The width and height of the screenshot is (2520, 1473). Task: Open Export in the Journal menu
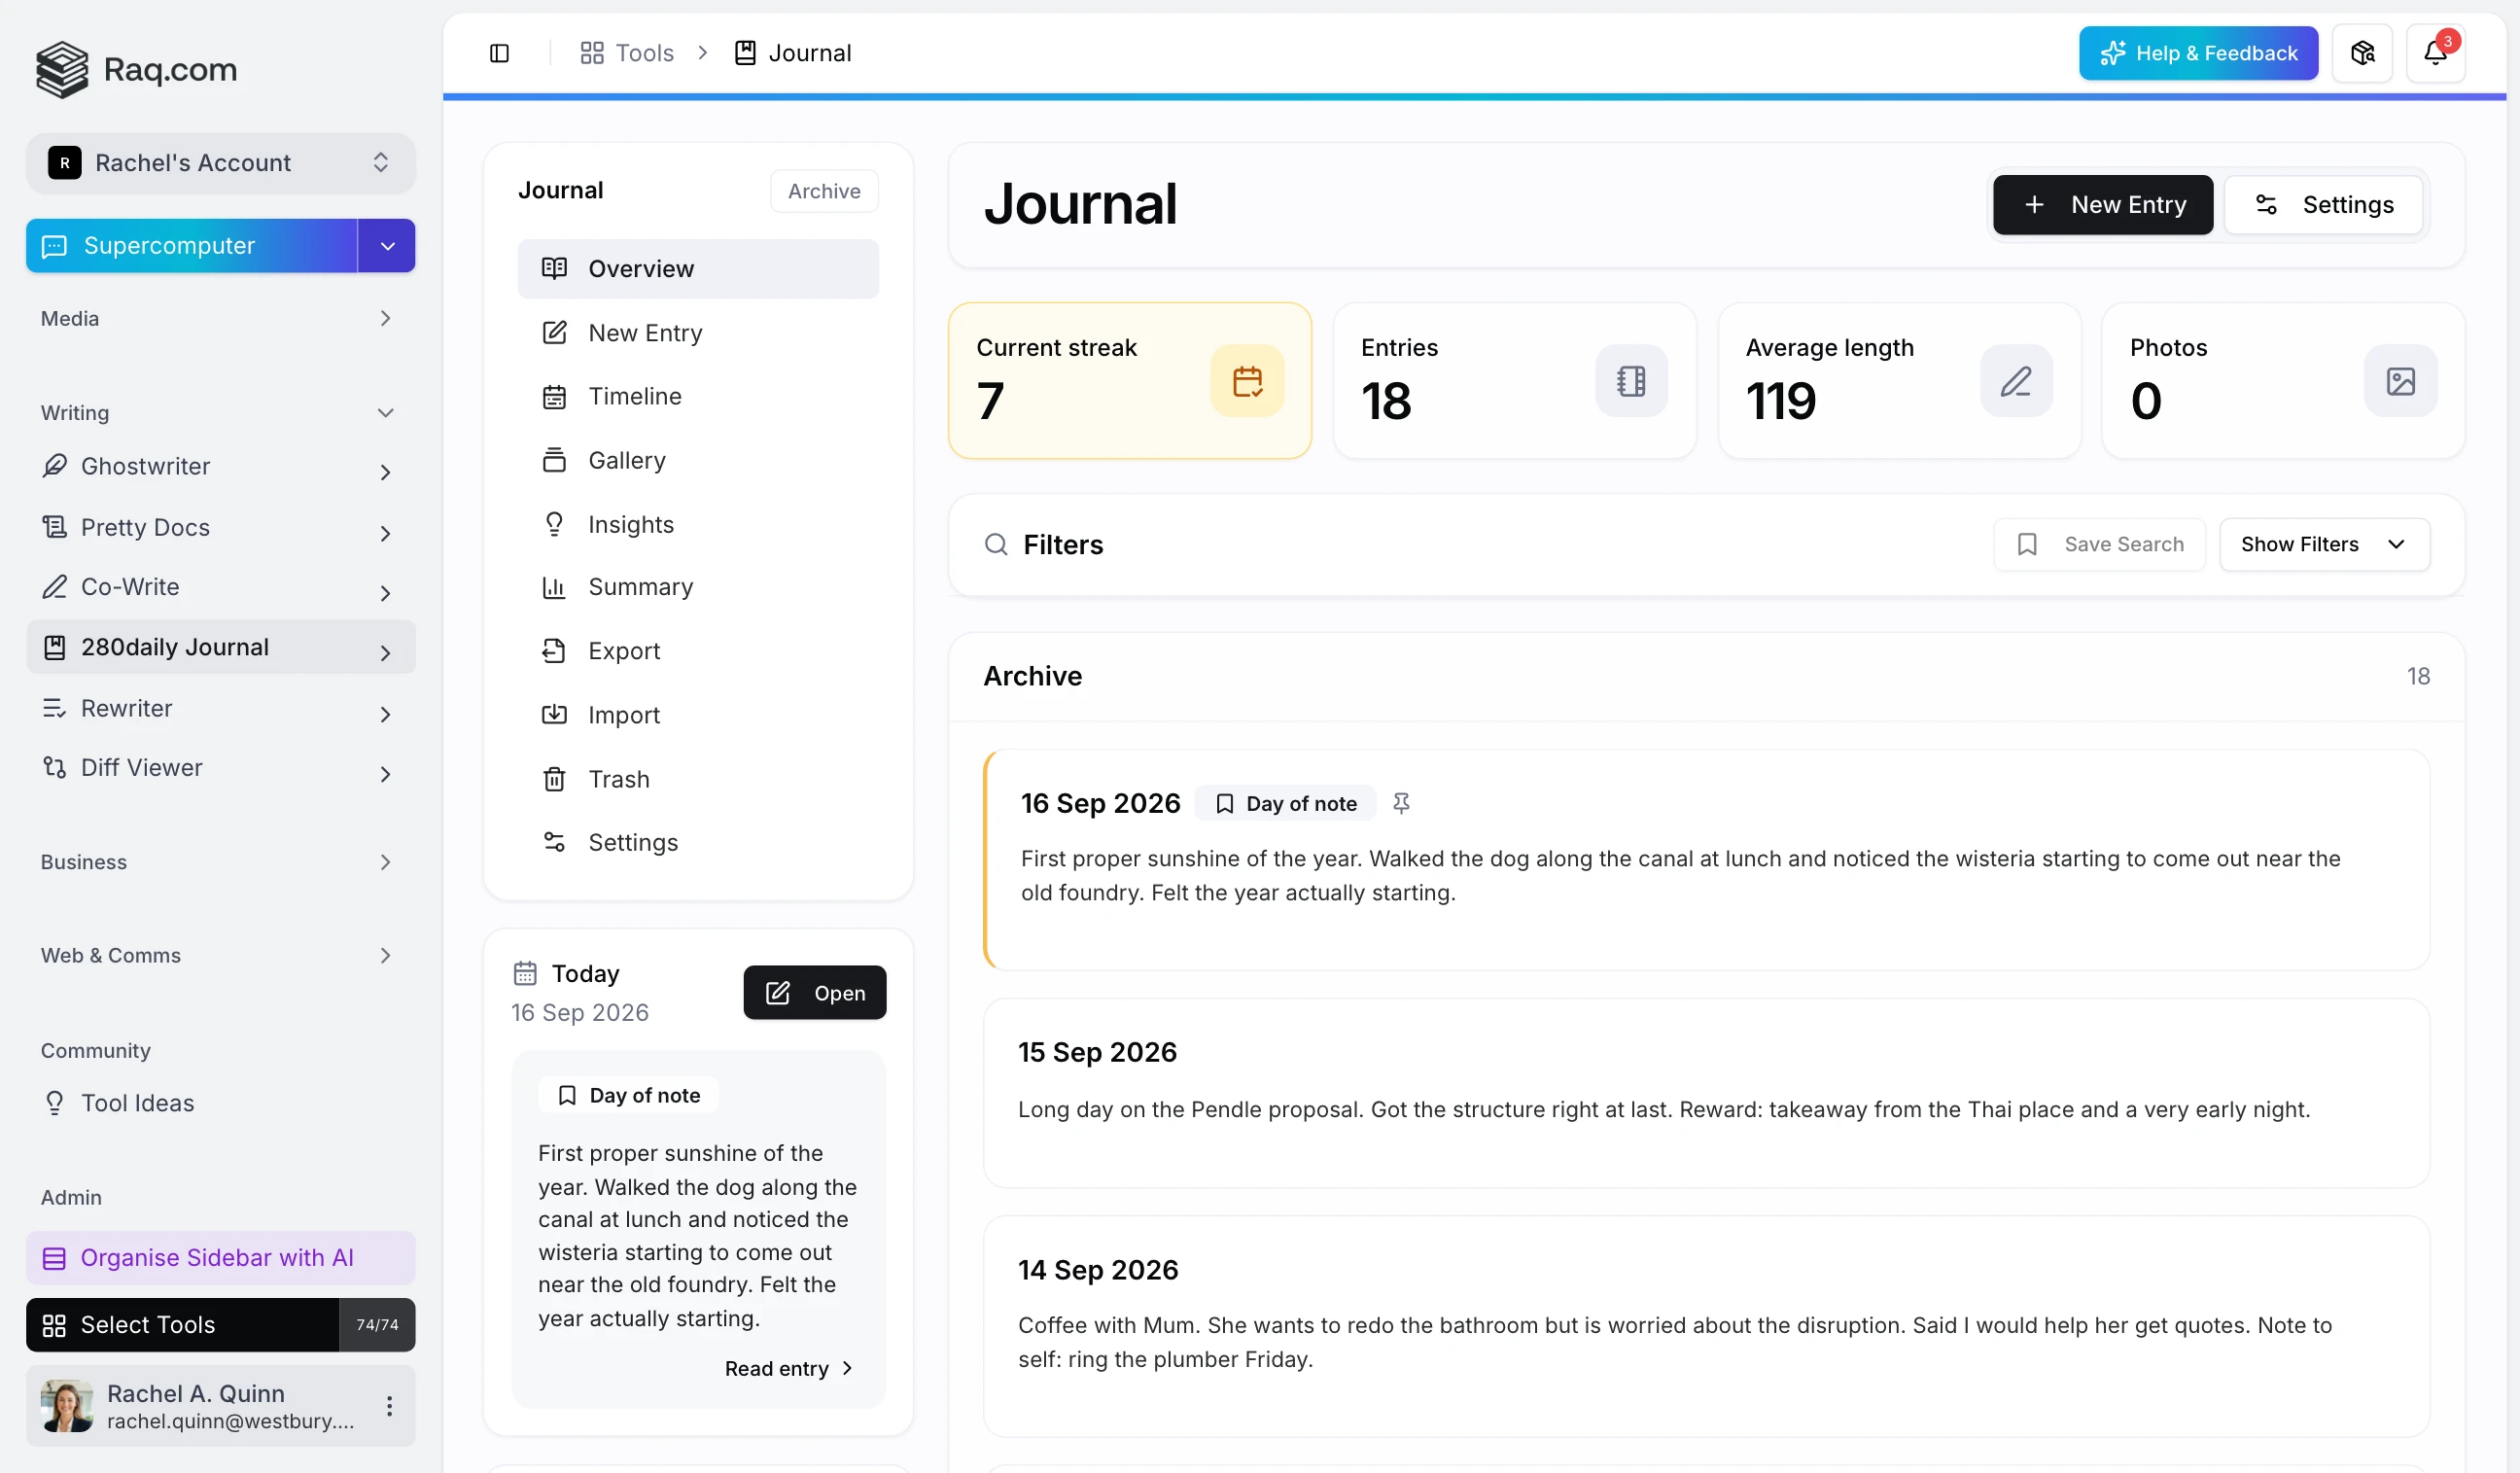(698, 651)
